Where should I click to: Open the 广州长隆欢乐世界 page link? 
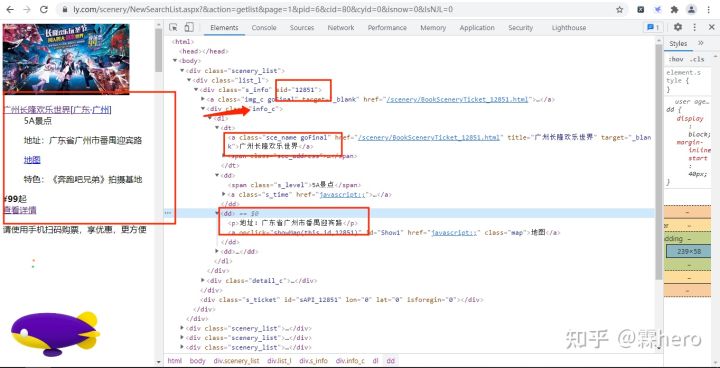(37, 110)
